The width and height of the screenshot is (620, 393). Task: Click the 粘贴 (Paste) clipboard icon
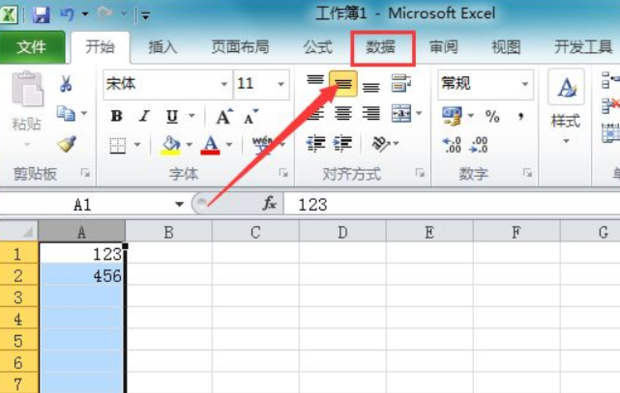point(27,89)
